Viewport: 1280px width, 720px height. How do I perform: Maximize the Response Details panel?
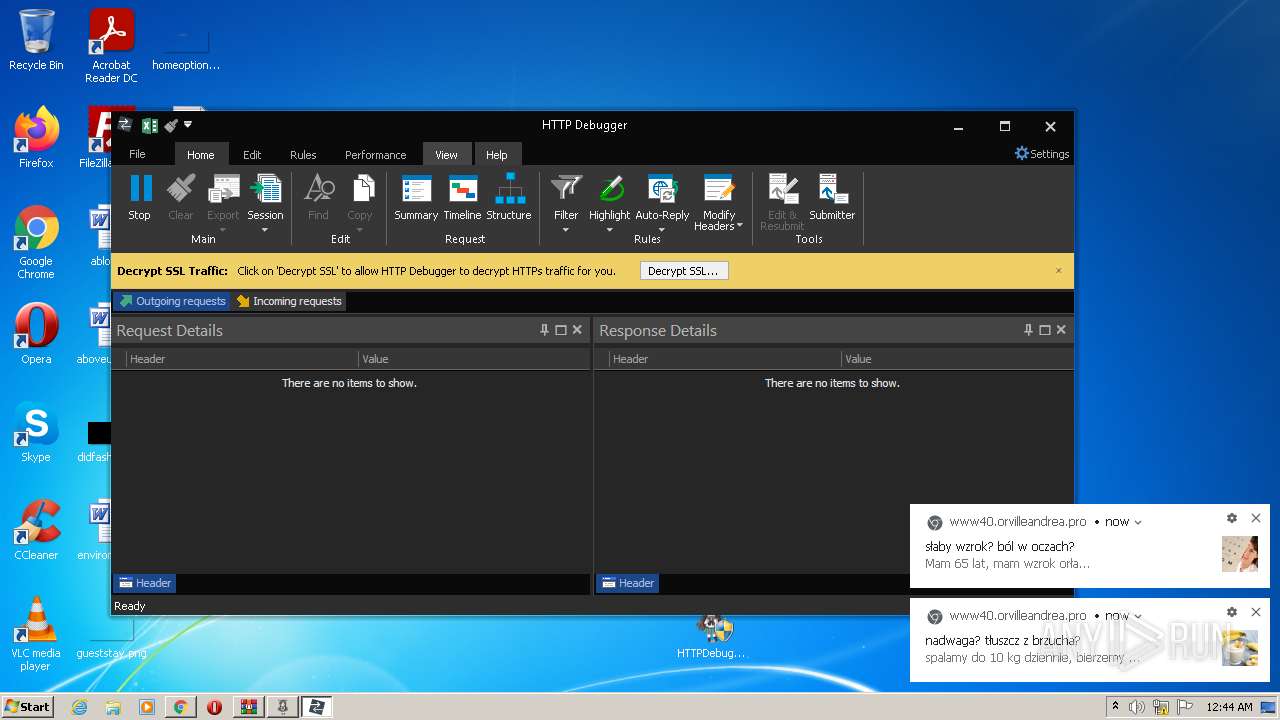[x=1045, y=330]
